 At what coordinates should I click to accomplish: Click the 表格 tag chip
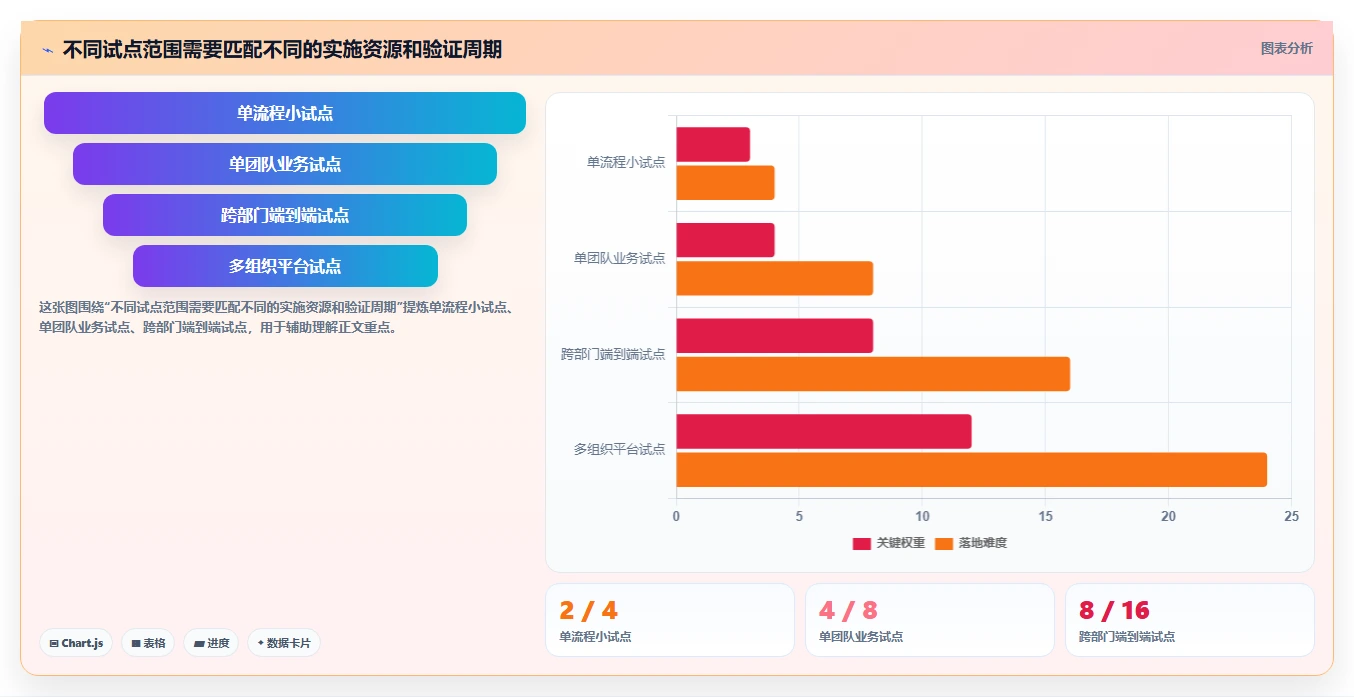tap(148, 643)
